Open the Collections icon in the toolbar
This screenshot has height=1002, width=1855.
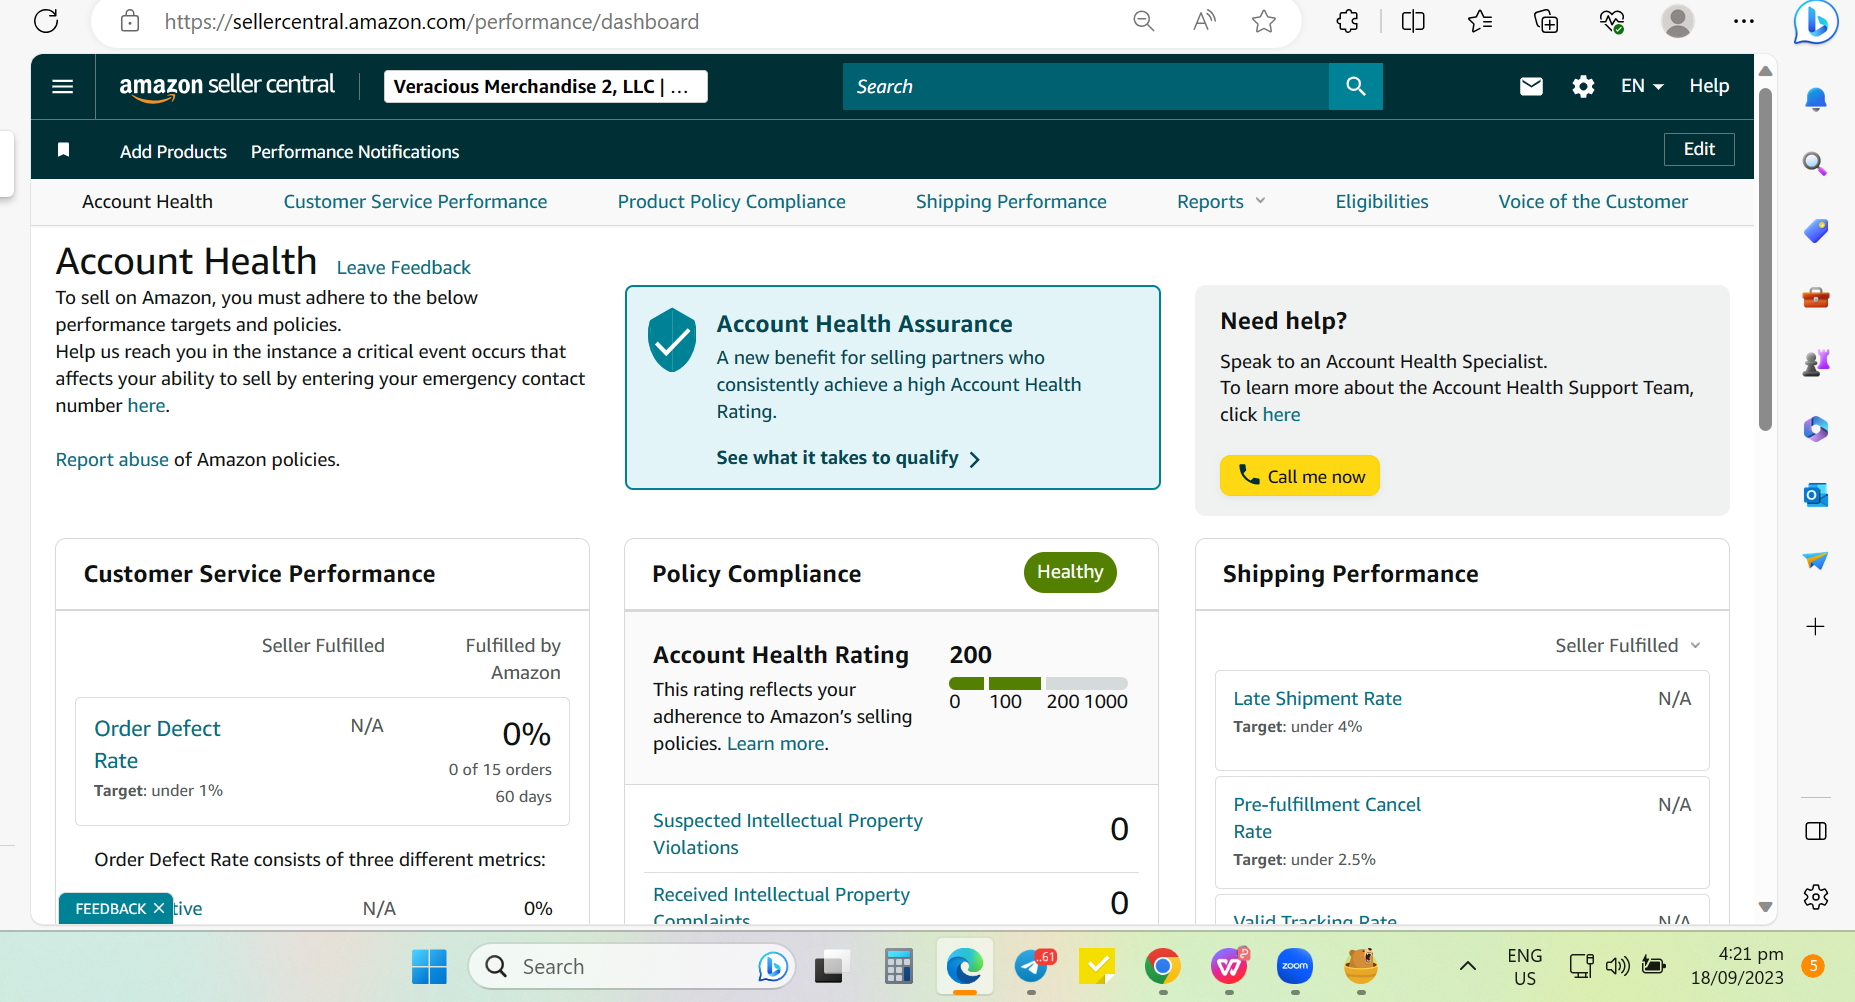(x=1546, y=21)
